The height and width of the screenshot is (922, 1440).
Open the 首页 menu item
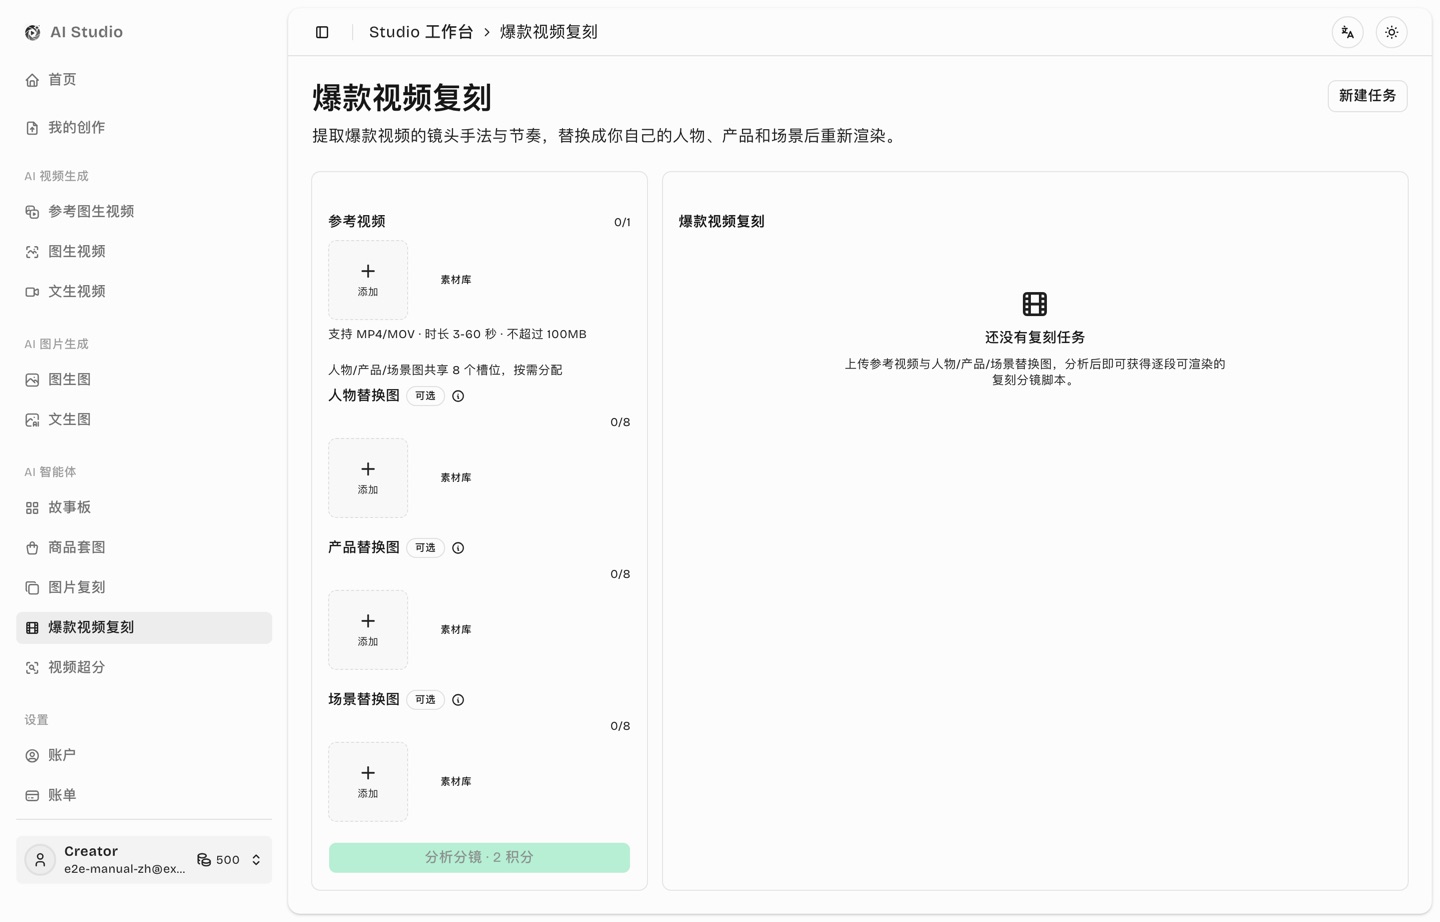144,80
